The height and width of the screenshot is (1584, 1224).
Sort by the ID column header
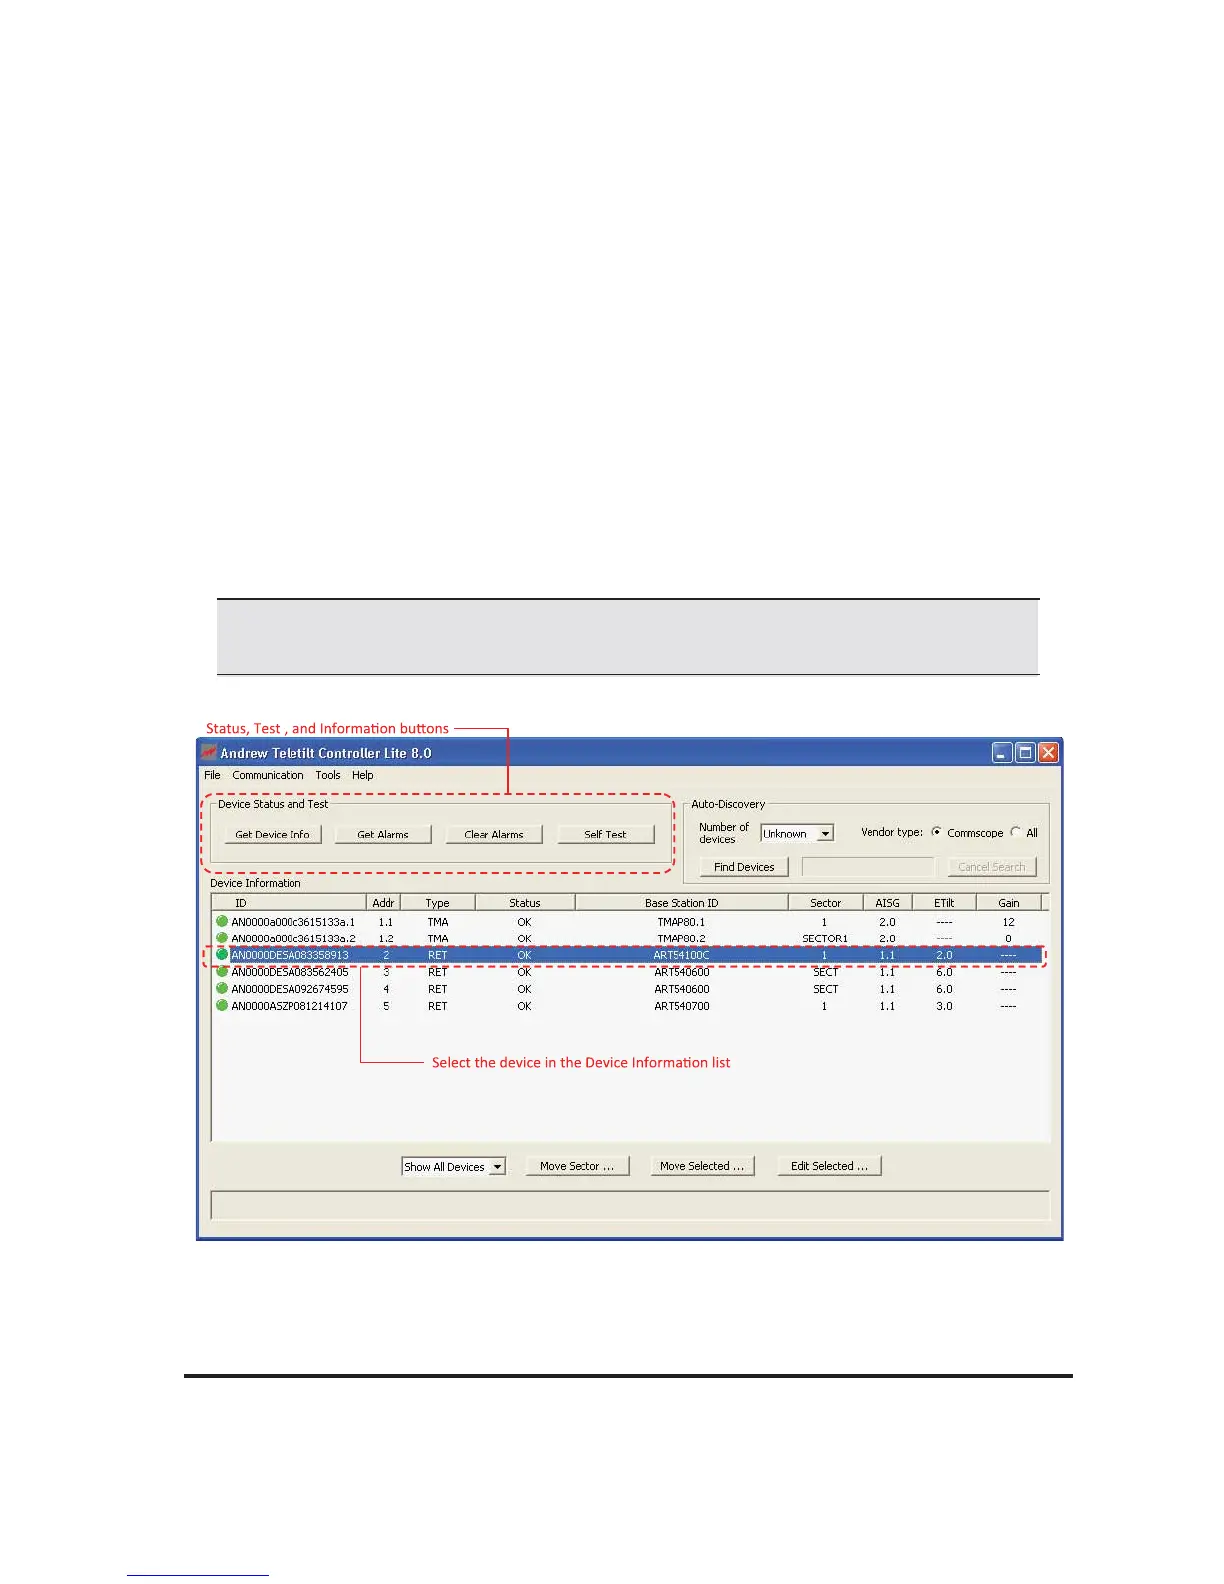pos(289,902)
